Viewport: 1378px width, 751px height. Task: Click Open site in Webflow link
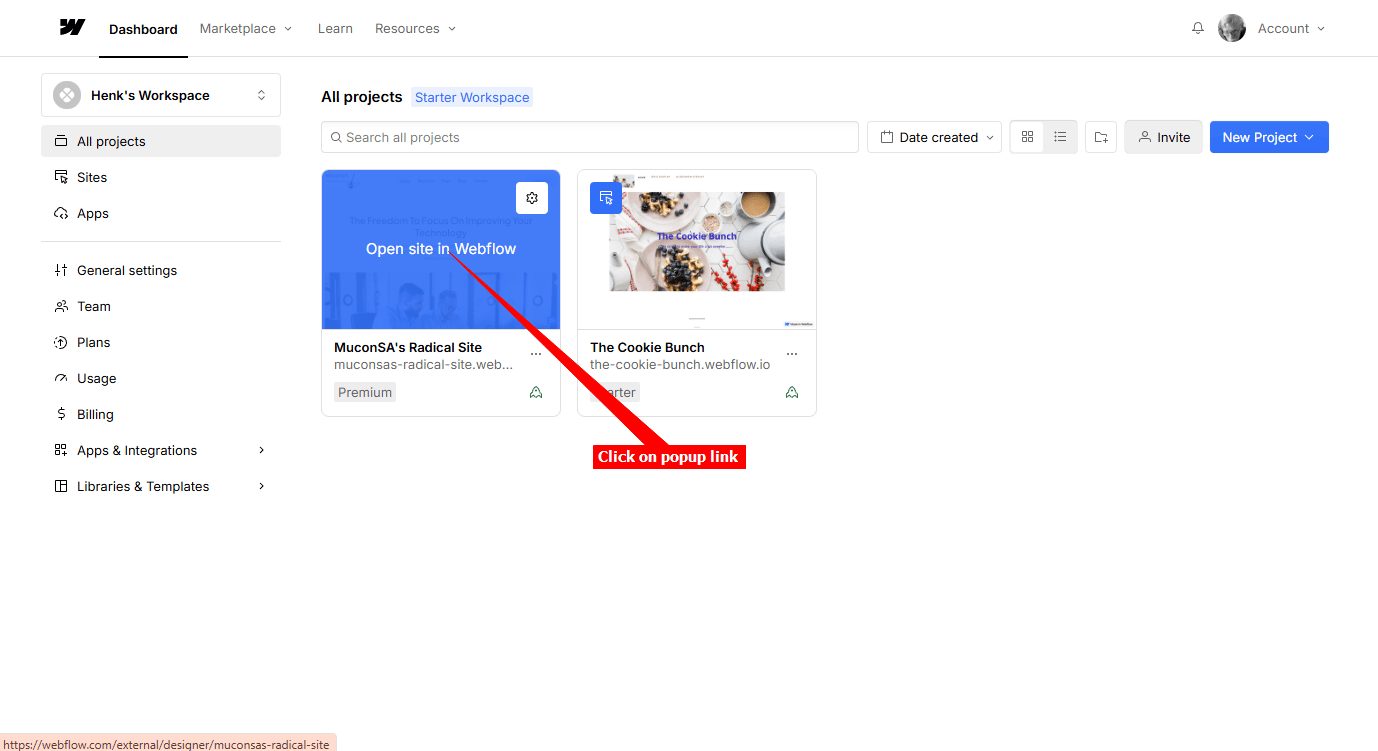[x=441, y=249]
